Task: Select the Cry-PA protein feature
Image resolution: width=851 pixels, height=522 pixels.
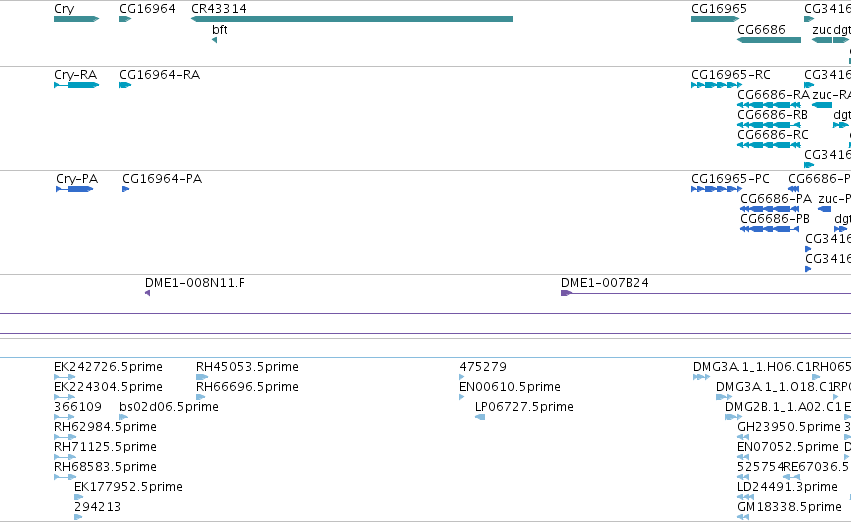Action: [75, 189]
